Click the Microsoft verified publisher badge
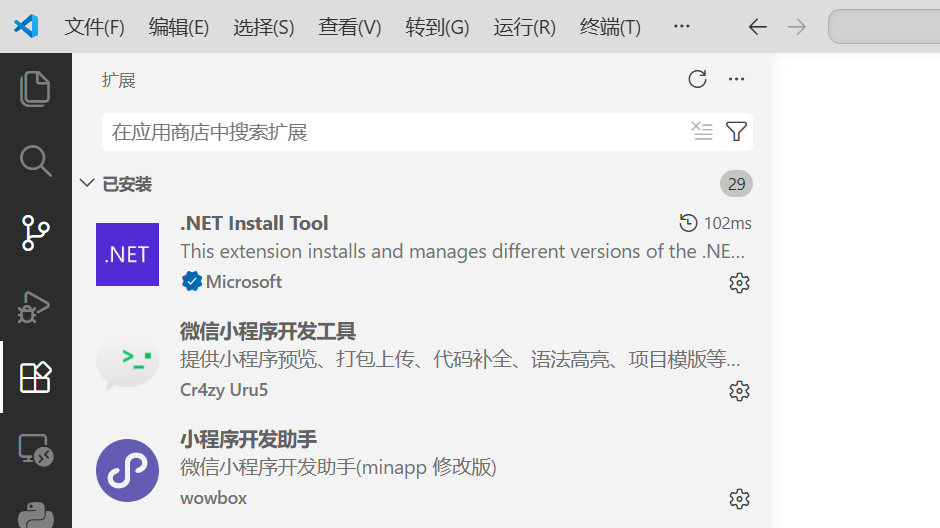The width and height of the screenshot is (940, 528). [191, 281]
